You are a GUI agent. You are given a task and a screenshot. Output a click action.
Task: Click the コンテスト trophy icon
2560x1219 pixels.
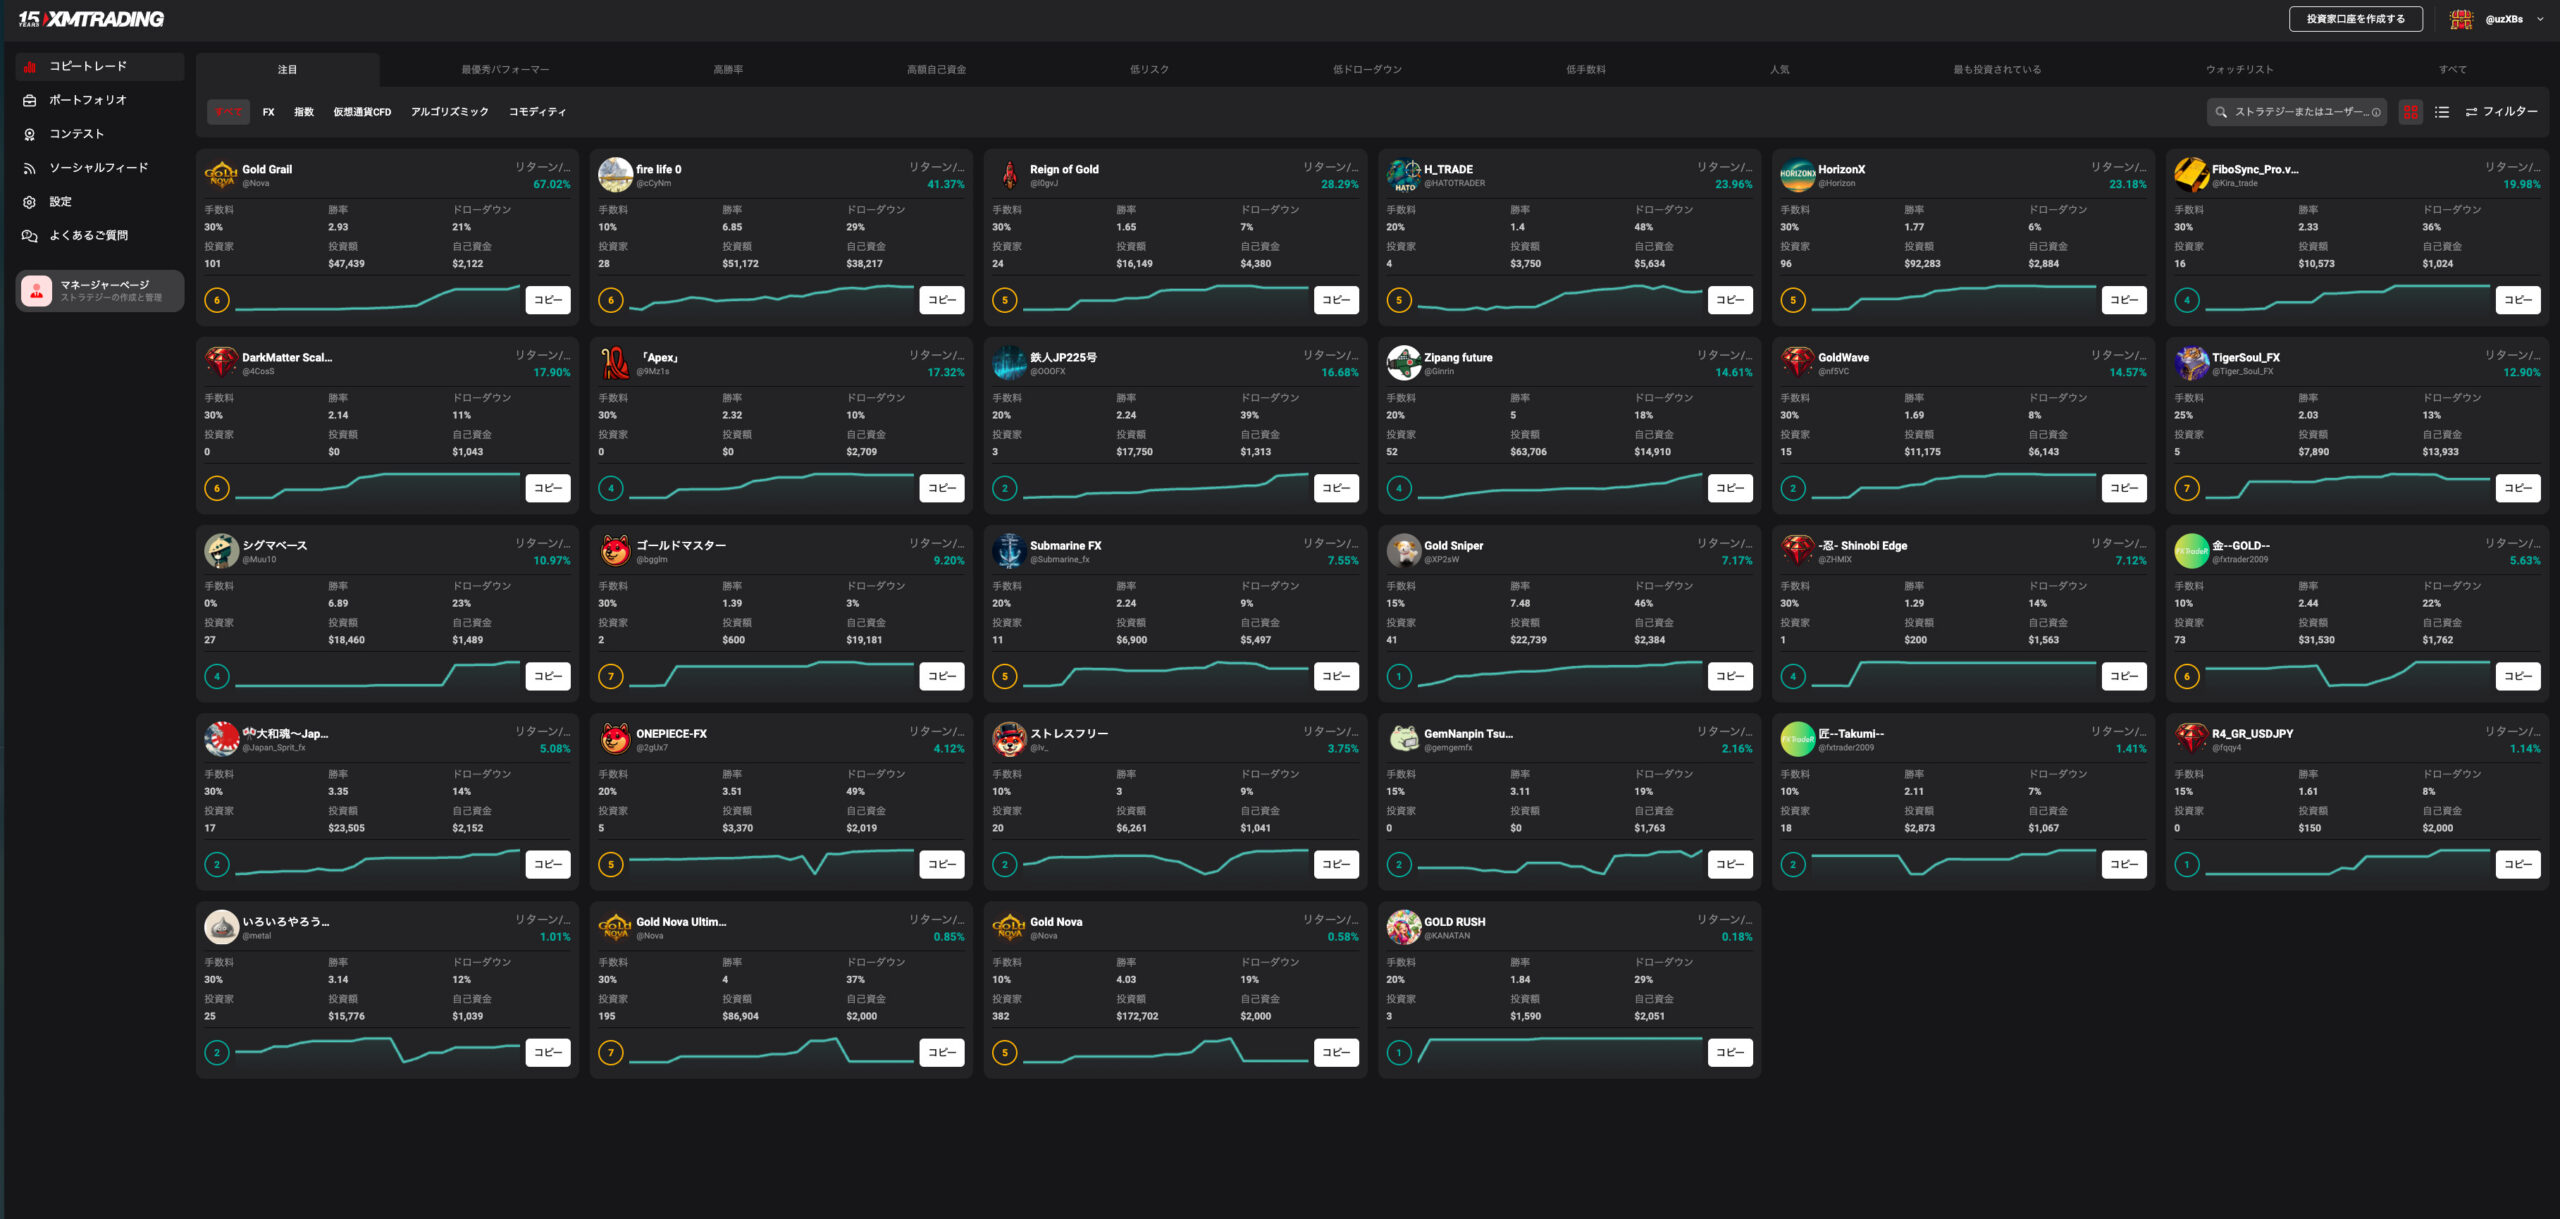click(x=29, y=134)
